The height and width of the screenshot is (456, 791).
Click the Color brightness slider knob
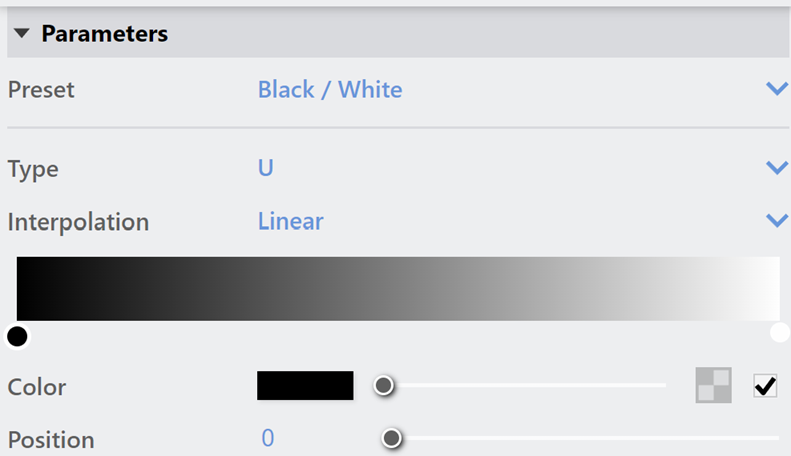384,386
